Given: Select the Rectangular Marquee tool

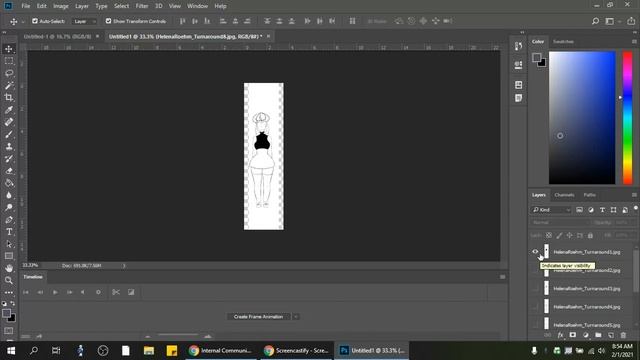Looking at the screenshot, I should coord(9,61).
